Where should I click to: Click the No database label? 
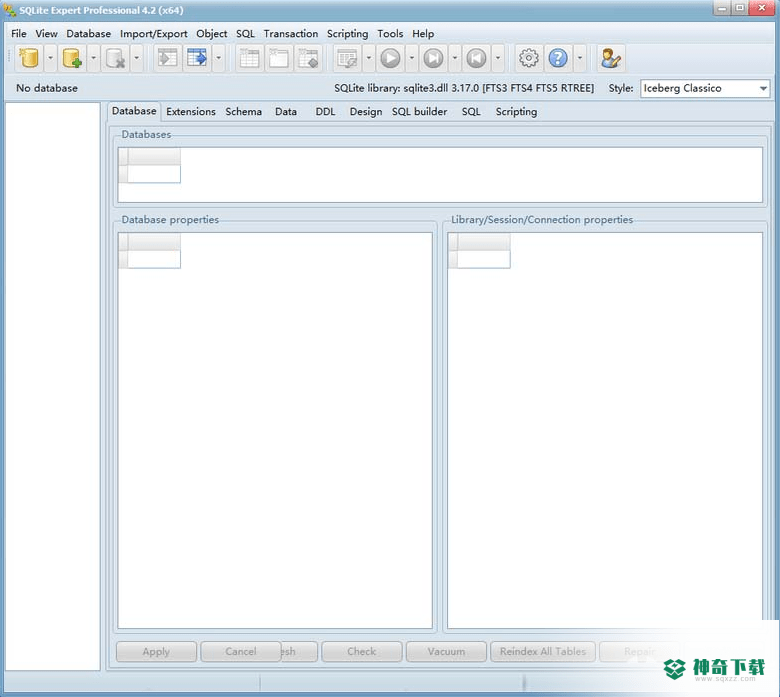coord(47,88)
